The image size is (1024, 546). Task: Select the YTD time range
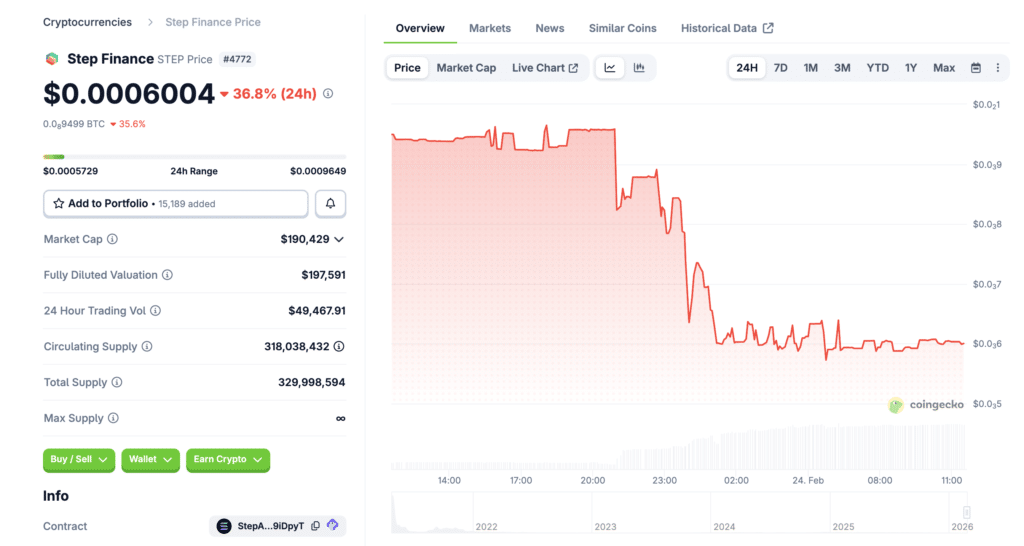878,68
